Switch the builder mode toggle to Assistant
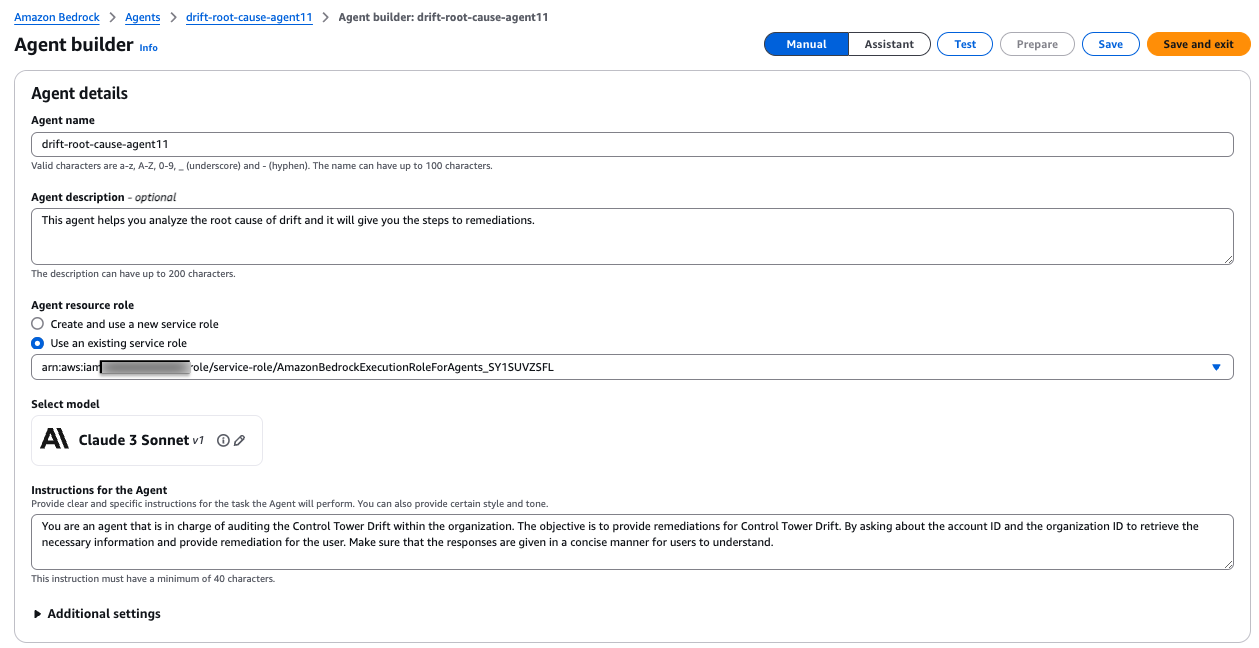Image resolution: width=1259 pixels, height=648 pixels. pos(889,43)
